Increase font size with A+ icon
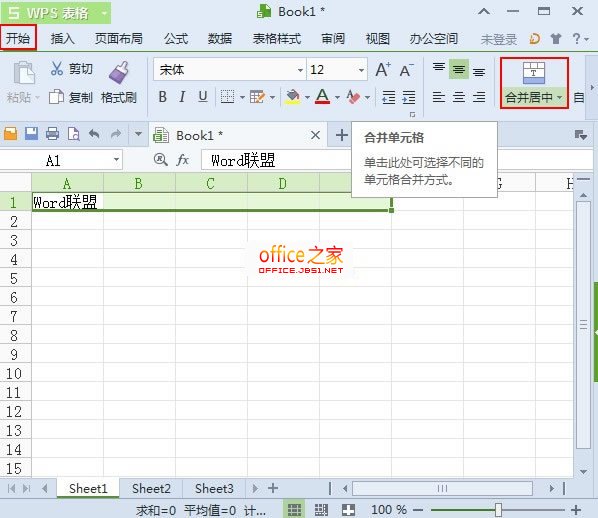The height and width of the screenshot is (518, 598). [383, 70]
